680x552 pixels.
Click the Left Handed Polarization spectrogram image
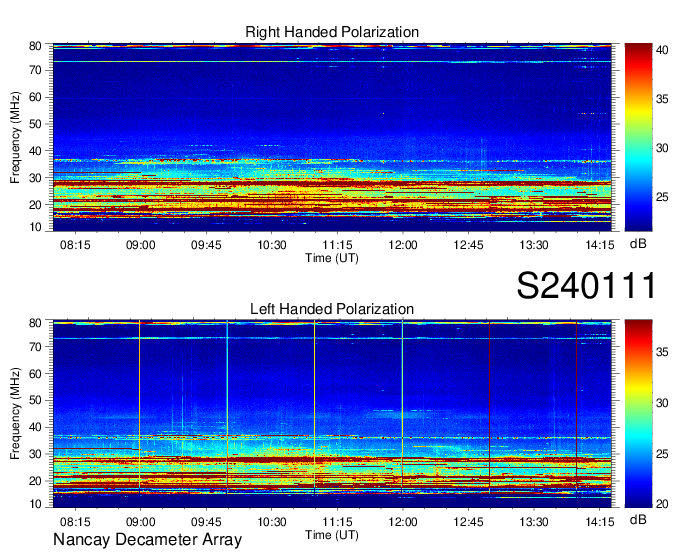click(332, 414)
